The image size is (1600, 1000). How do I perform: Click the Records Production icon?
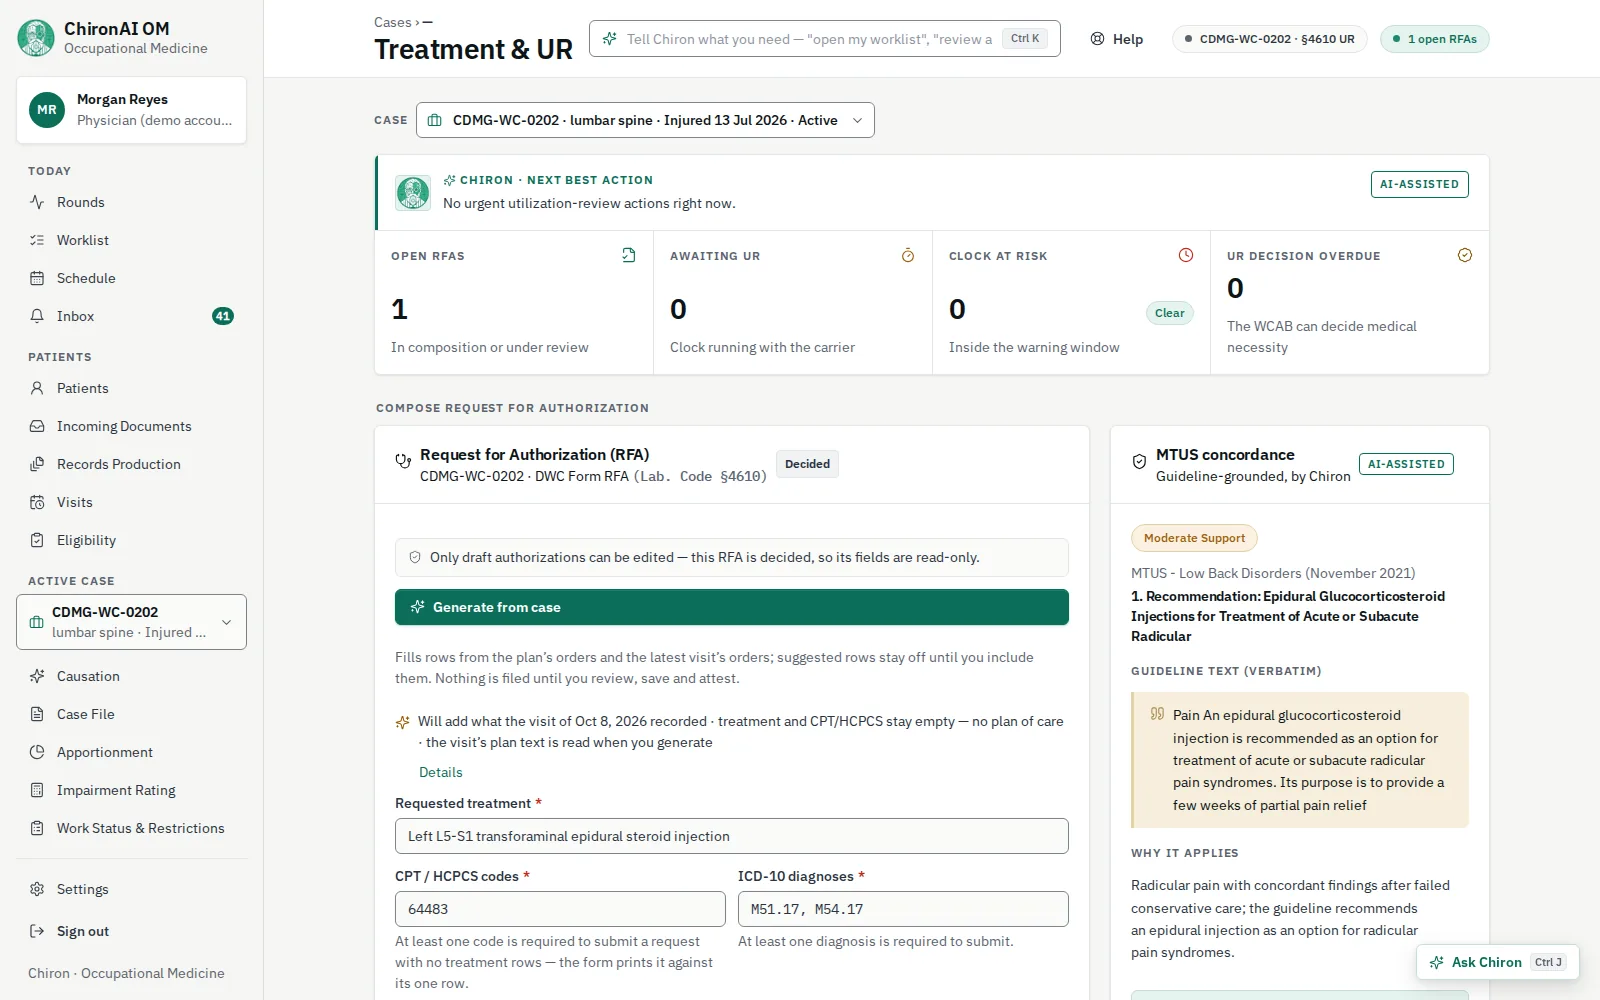(x=37, y=464)
